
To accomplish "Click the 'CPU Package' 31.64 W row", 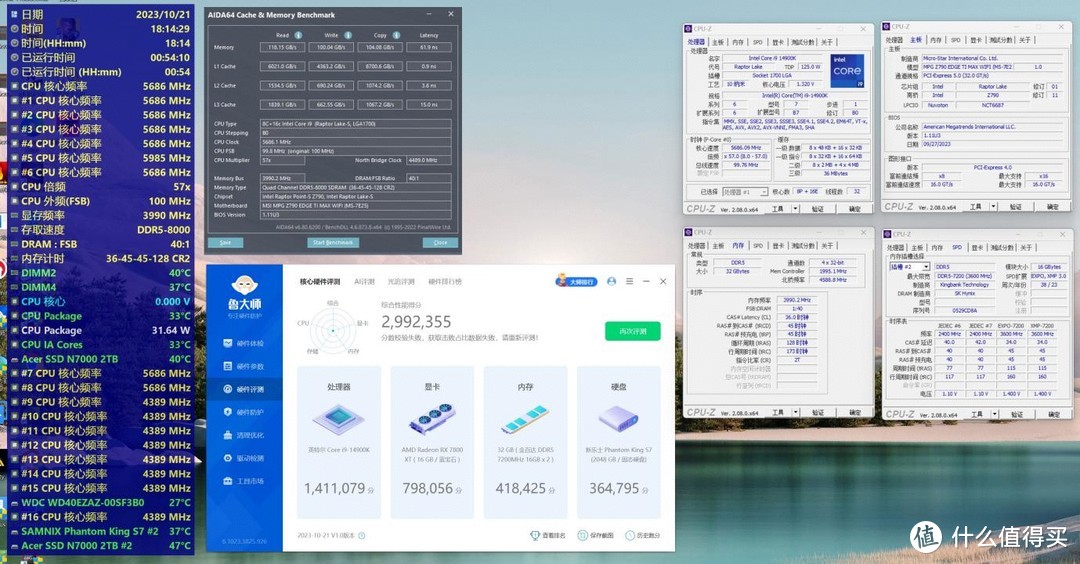I will 101,330.
